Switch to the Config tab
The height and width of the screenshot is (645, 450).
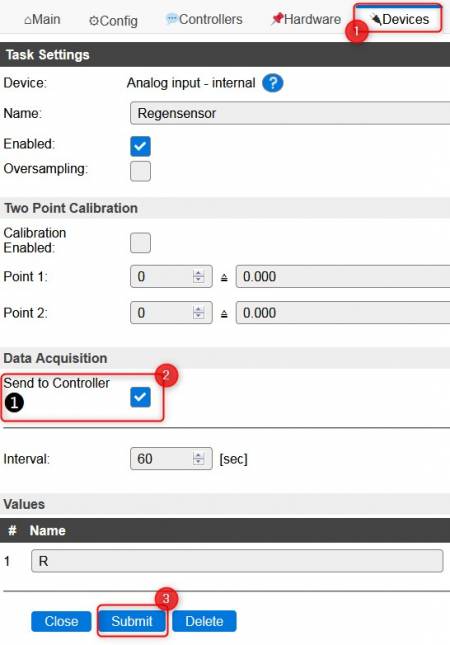113,20
